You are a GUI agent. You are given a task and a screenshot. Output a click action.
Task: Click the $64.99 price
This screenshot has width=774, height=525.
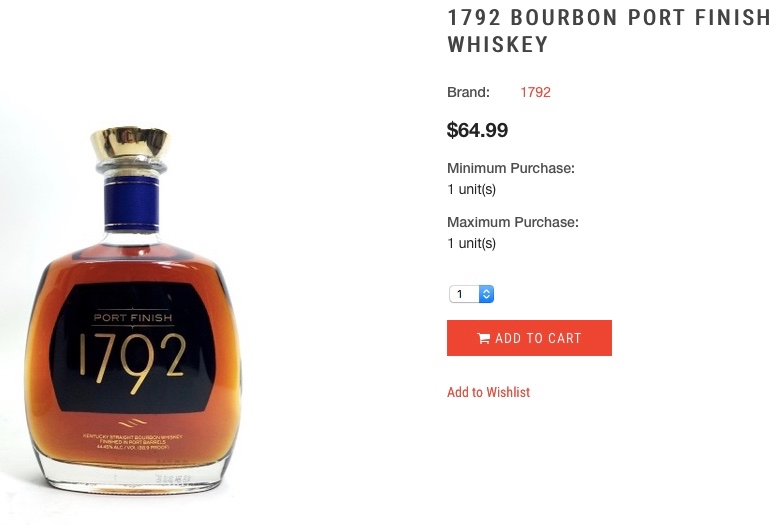tap(477, 130)
